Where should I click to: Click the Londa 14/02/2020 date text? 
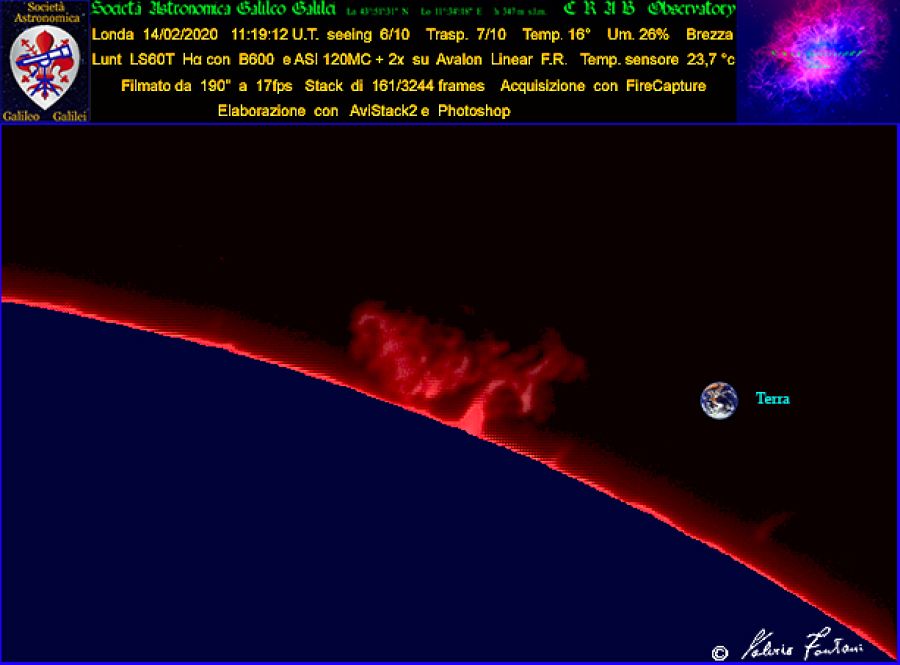tap(154, 35)
